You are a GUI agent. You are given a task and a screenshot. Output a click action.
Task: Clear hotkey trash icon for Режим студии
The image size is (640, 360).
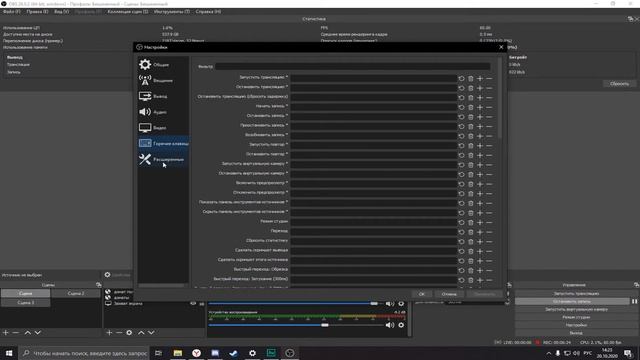click(x=471, y=222)
